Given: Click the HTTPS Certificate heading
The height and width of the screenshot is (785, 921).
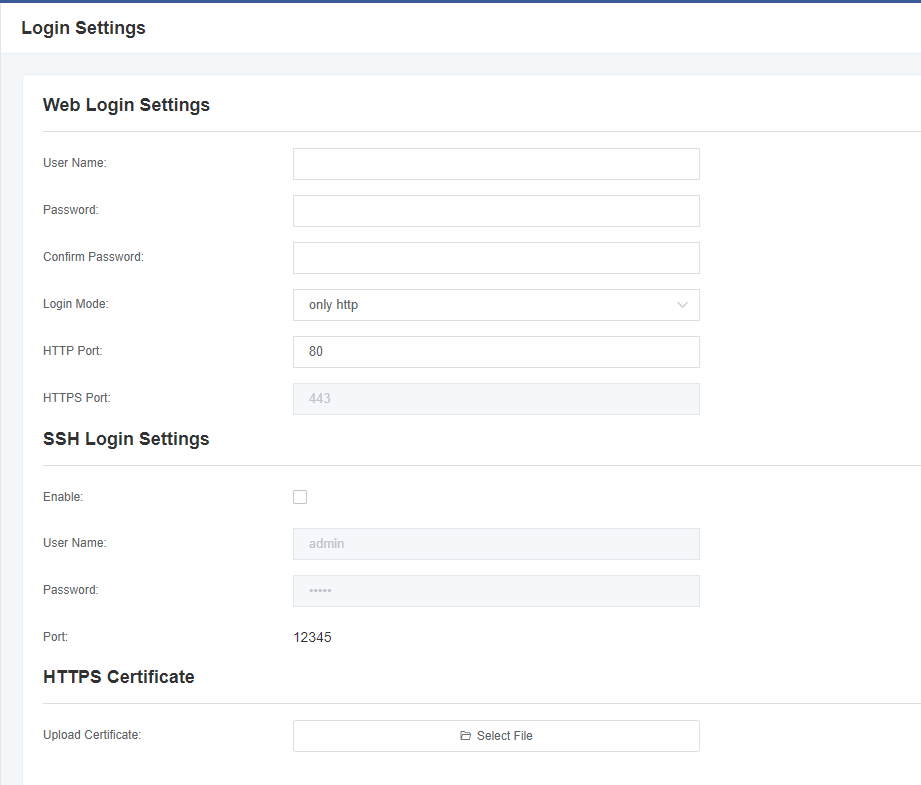Looking at the screenshot, I should 119,677.
